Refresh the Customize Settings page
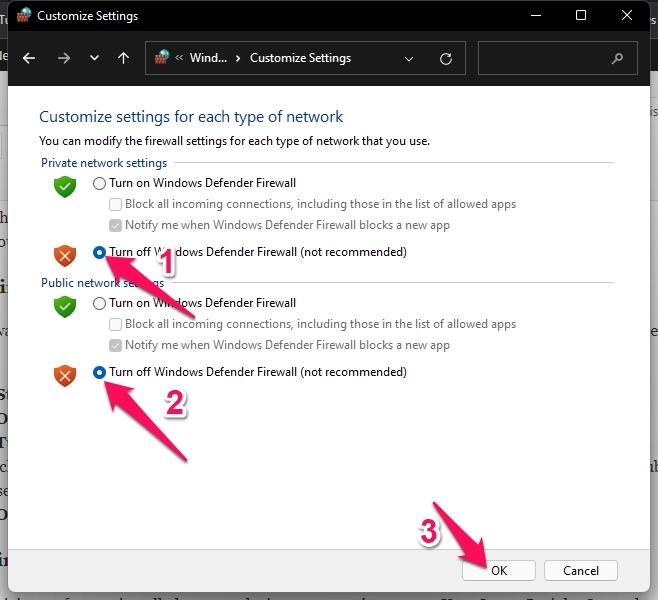 pyautogui.click(x=446, y=58)
